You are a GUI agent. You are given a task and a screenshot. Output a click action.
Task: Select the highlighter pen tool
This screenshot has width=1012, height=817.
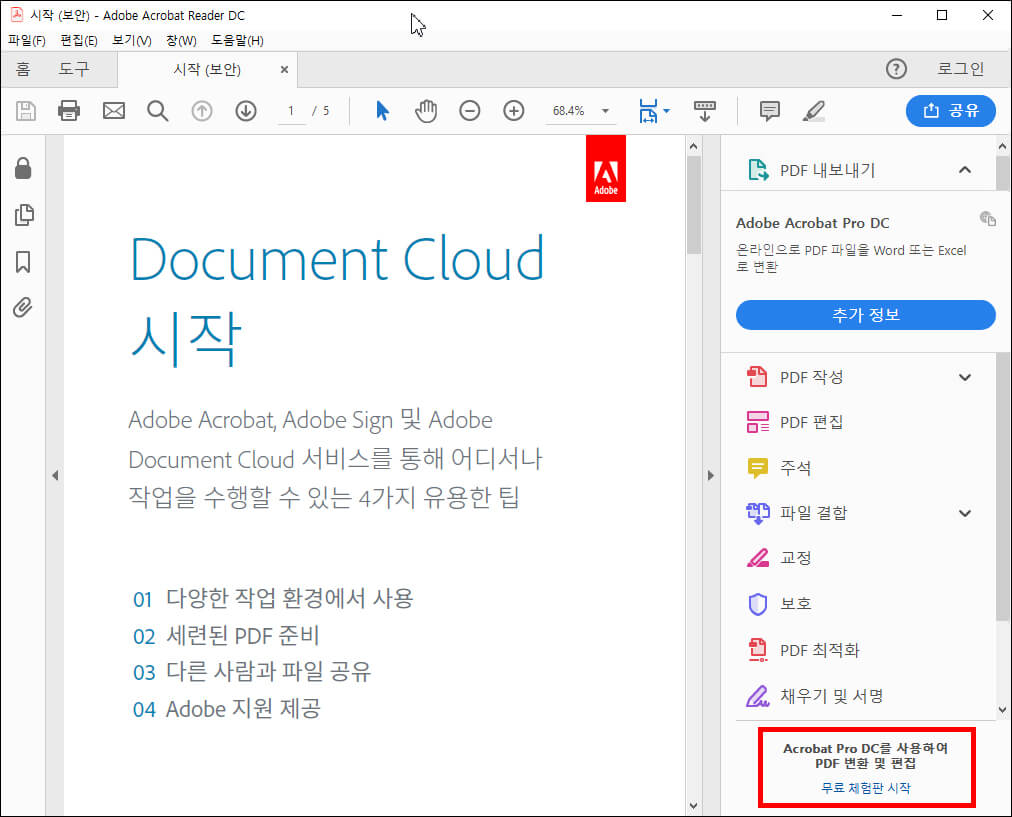(x=814, y=111)
